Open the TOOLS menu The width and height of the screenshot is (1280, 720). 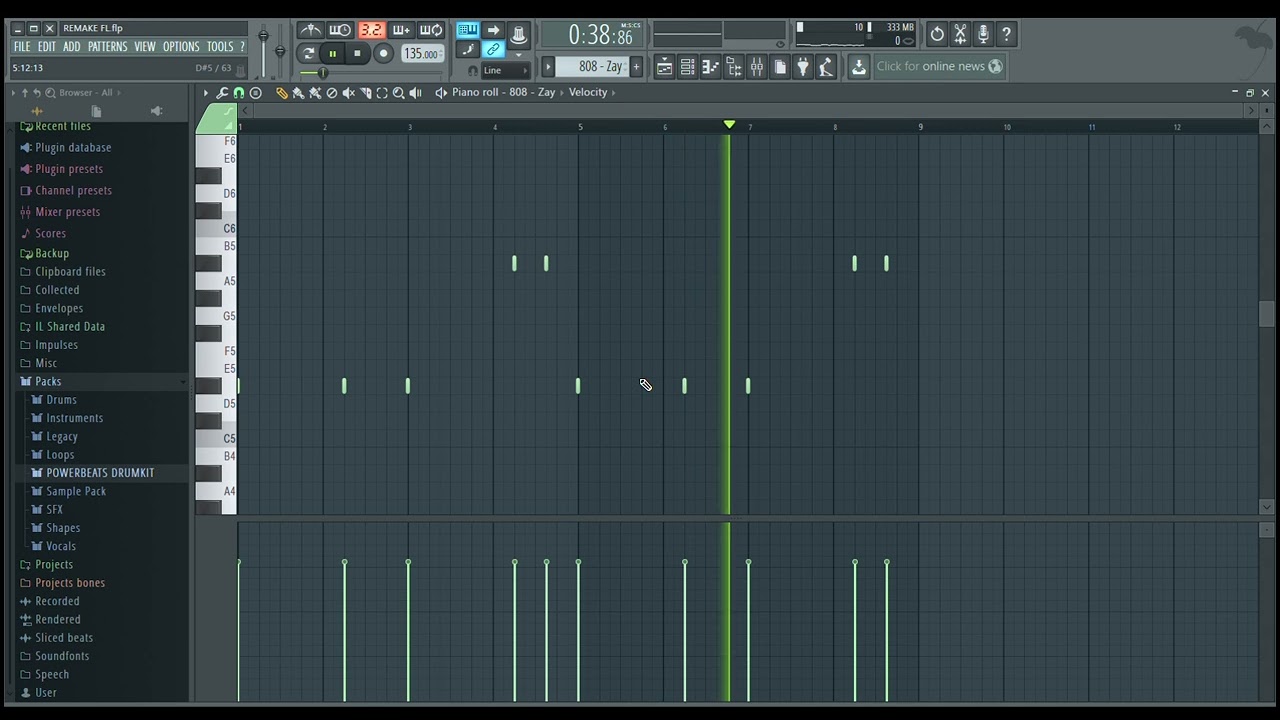[220, 47]
